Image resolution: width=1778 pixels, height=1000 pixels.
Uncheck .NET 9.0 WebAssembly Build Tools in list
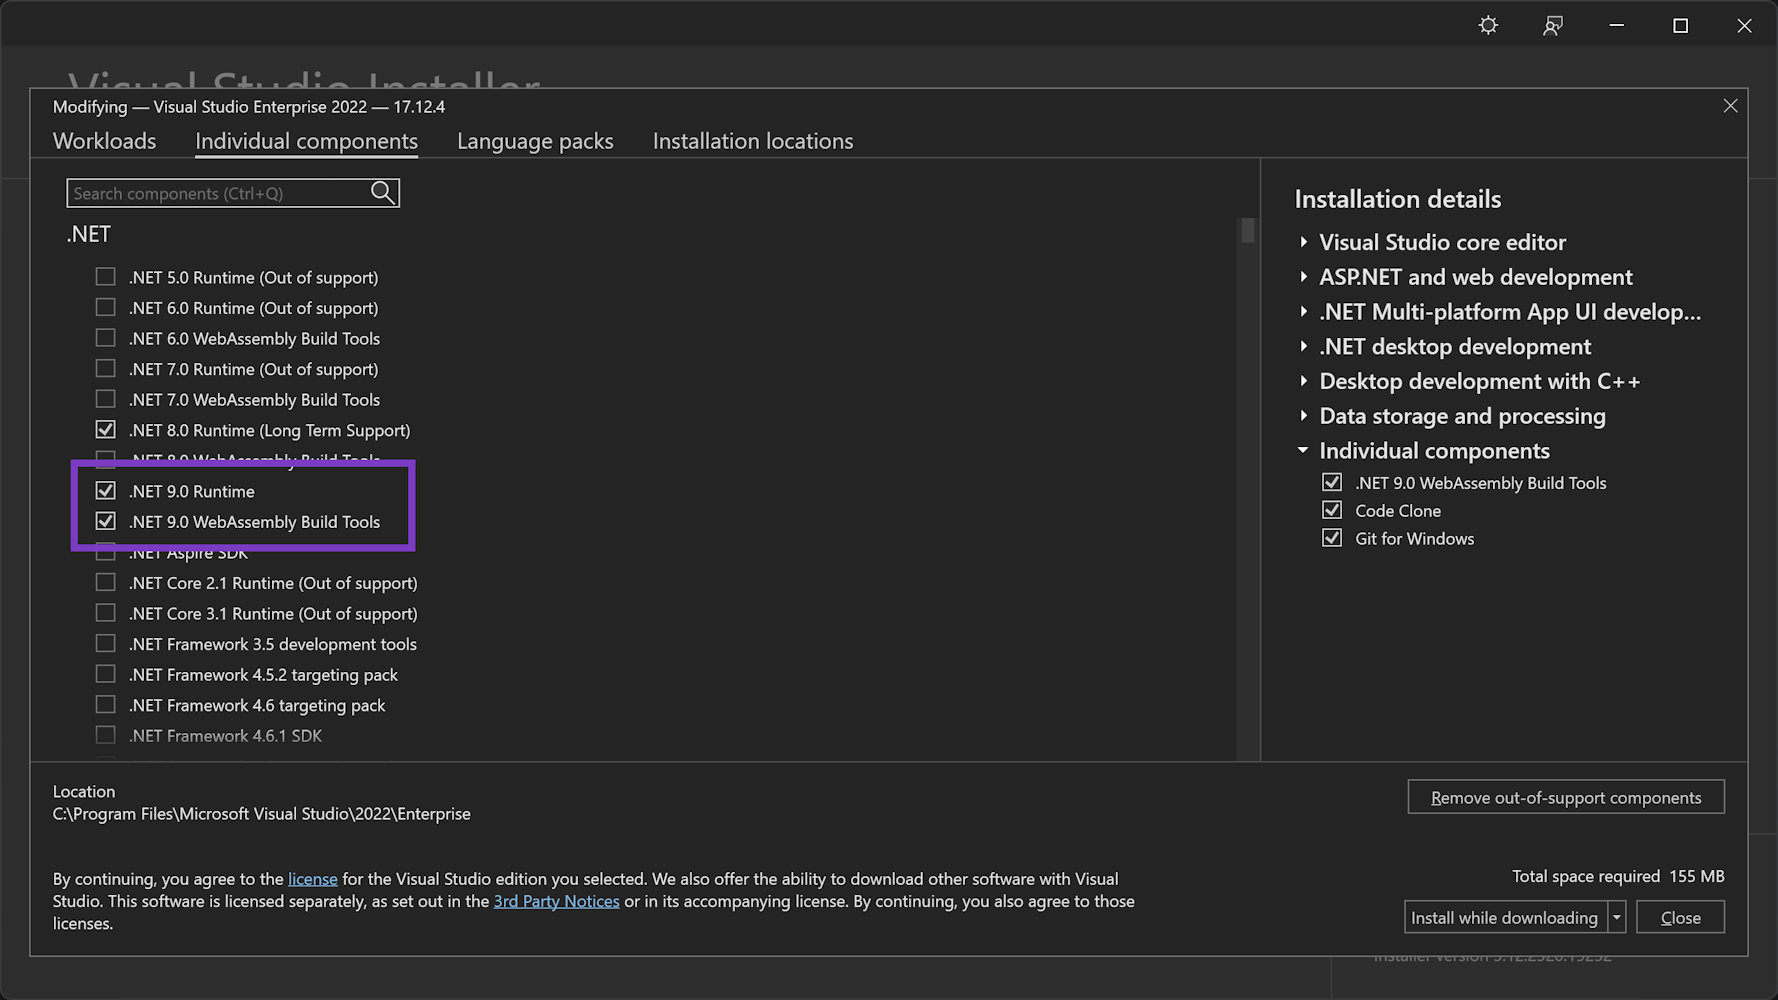[x=105, y=521]
